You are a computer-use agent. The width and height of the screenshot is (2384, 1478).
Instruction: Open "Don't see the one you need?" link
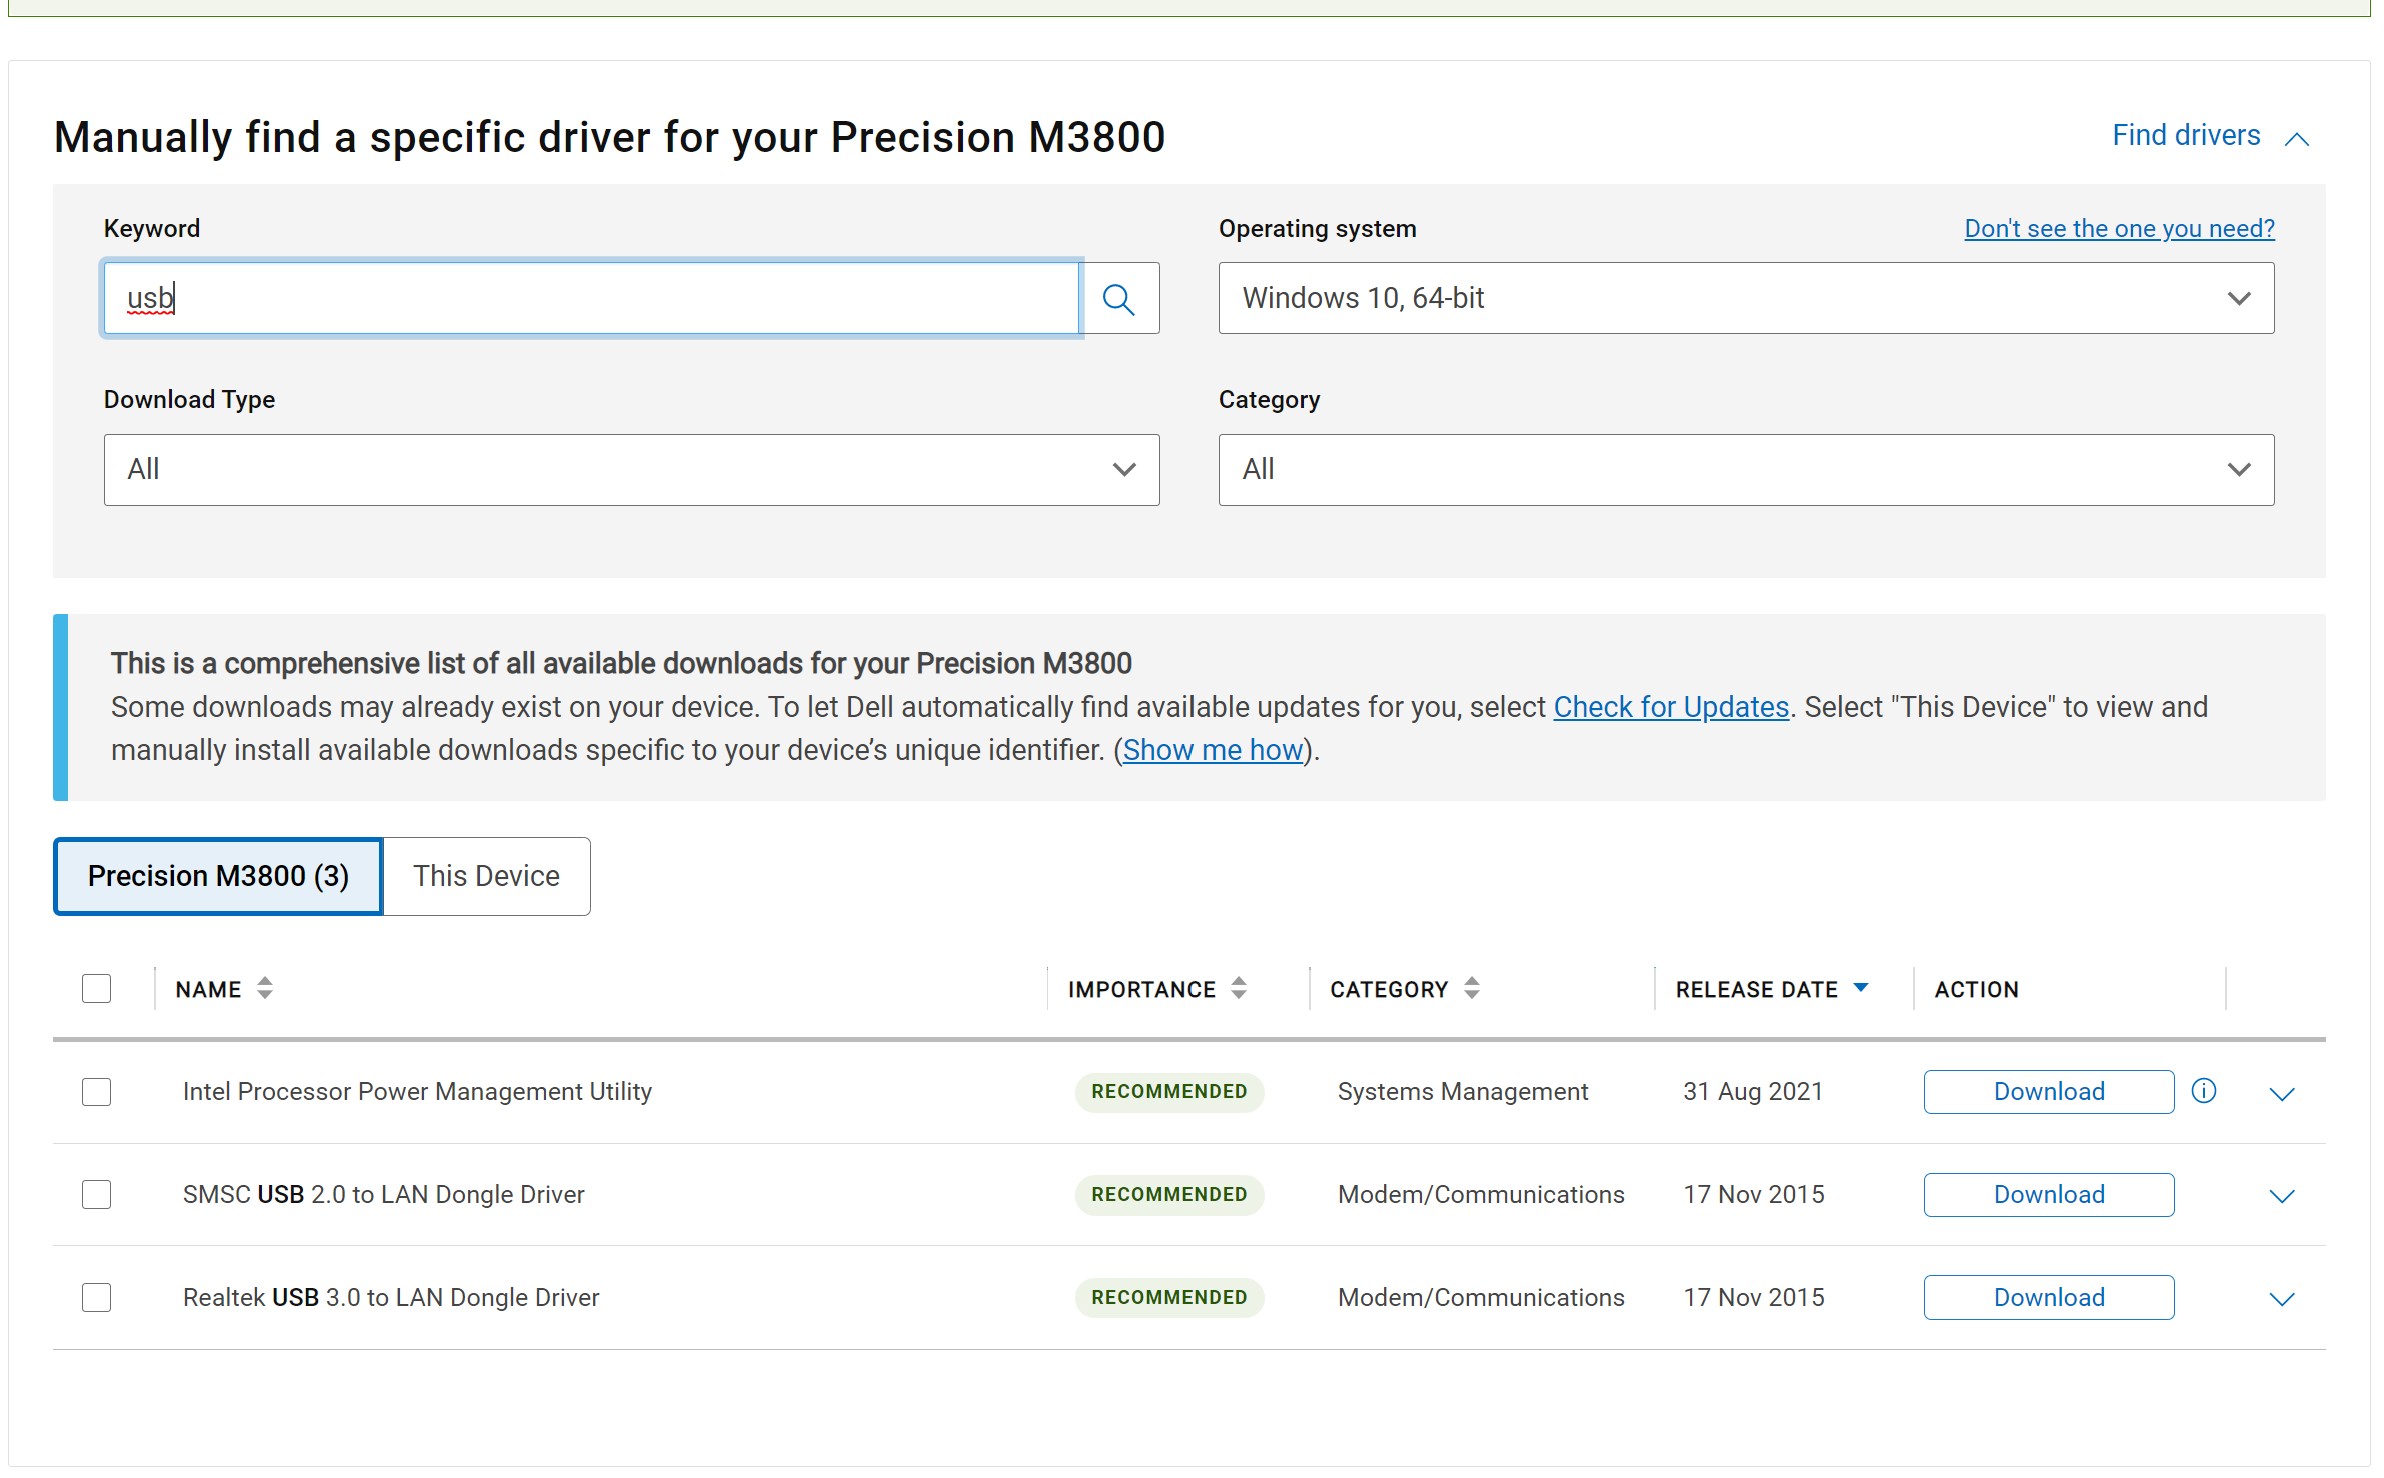pos(2119,229)
